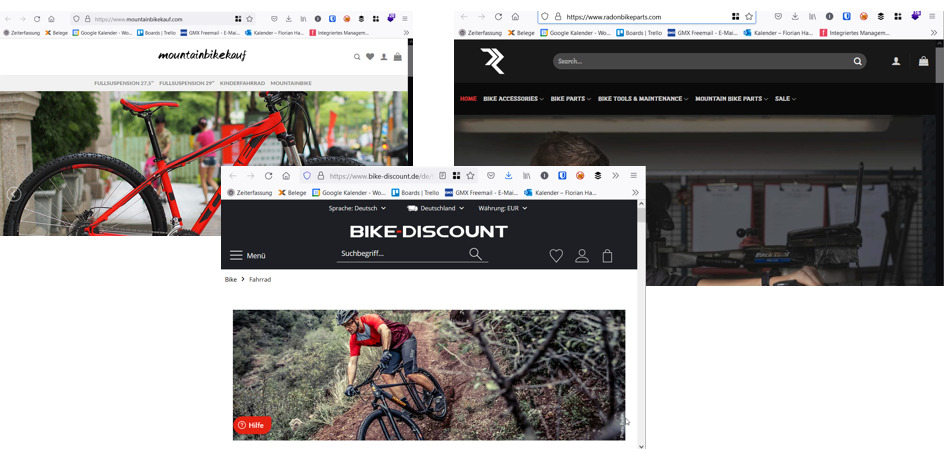Click mountain biker banner image on Bike-Discount

(429, 375)
